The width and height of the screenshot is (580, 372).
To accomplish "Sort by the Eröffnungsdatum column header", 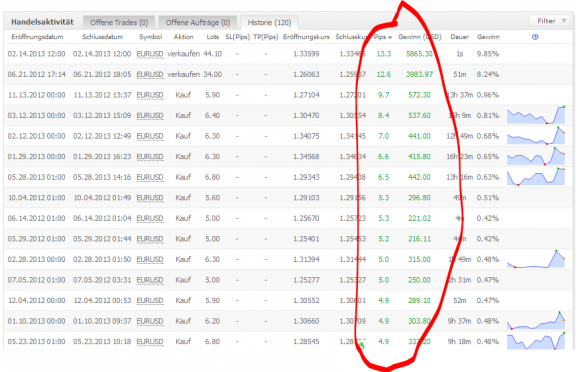I will point(37,37).
